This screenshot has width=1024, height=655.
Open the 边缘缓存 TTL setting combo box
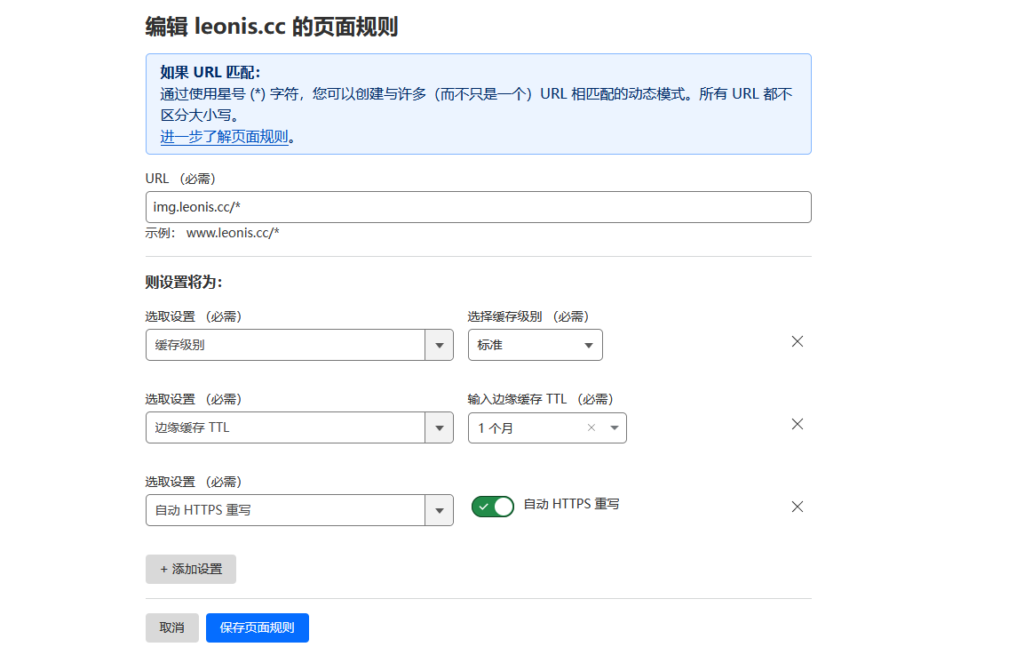tap(285, 428)
